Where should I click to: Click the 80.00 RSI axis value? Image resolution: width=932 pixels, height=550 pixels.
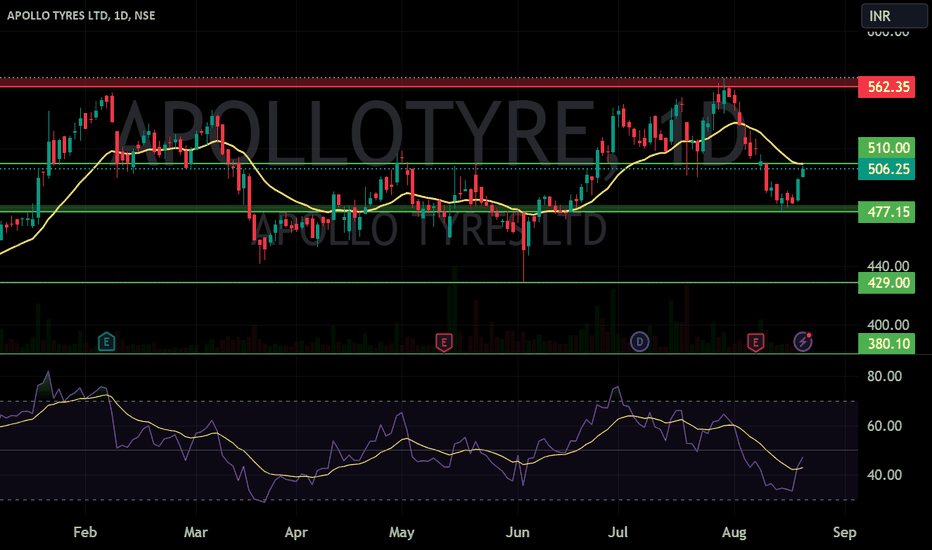[884, 376]
